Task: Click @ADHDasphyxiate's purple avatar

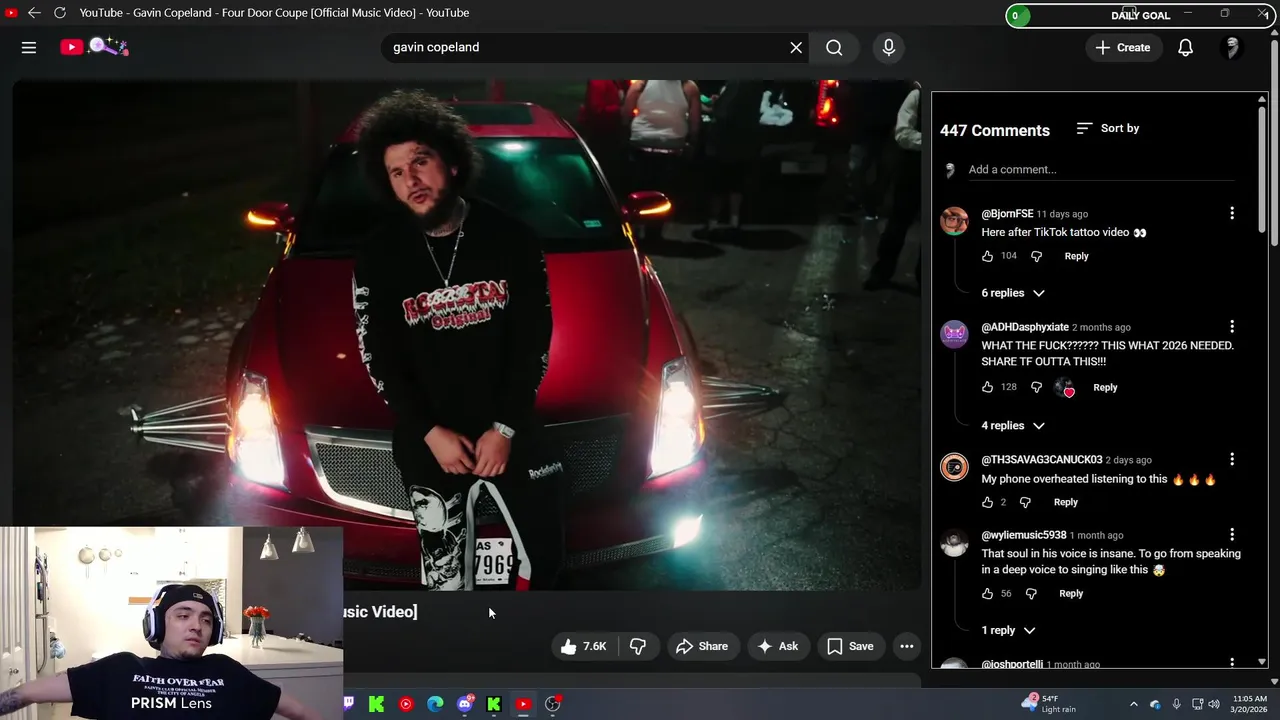Action: click(x=954, y=334)
